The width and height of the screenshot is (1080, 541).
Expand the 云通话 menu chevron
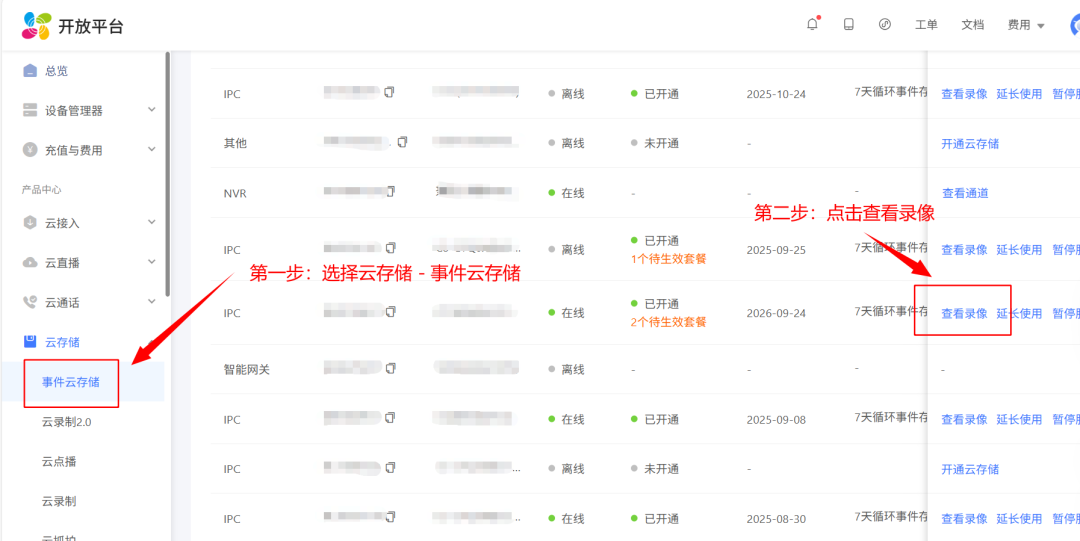point(152,301)
